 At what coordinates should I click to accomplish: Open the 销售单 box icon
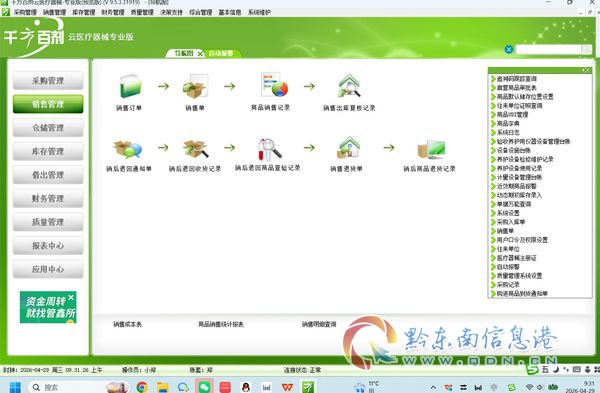point(195,86)
